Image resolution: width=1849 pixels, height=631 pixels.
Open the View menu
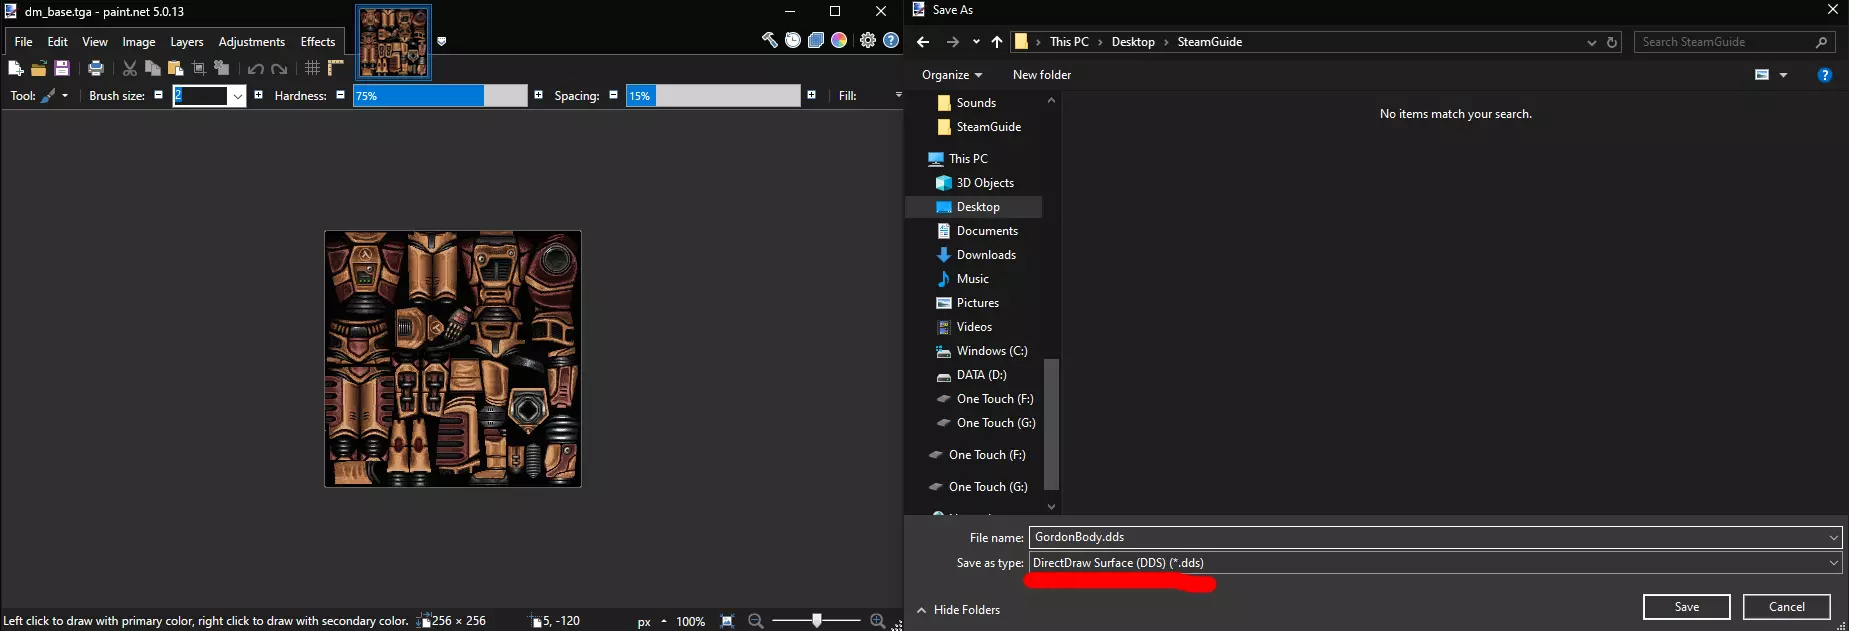tap(95, 41)
